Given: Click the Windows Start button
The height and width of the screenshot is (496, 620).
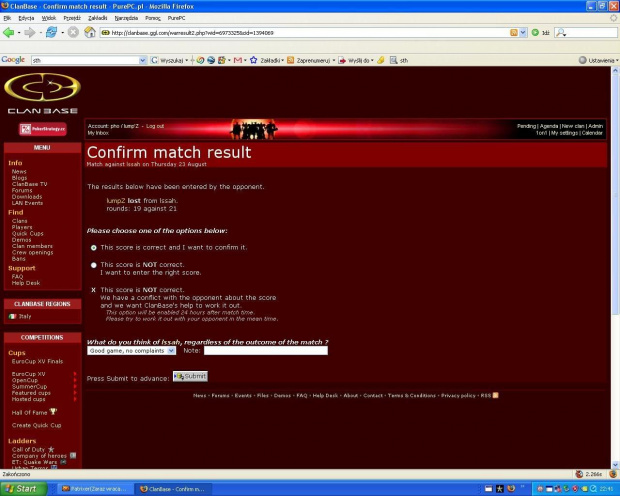Looking at the screenshot, I should 22,488.
